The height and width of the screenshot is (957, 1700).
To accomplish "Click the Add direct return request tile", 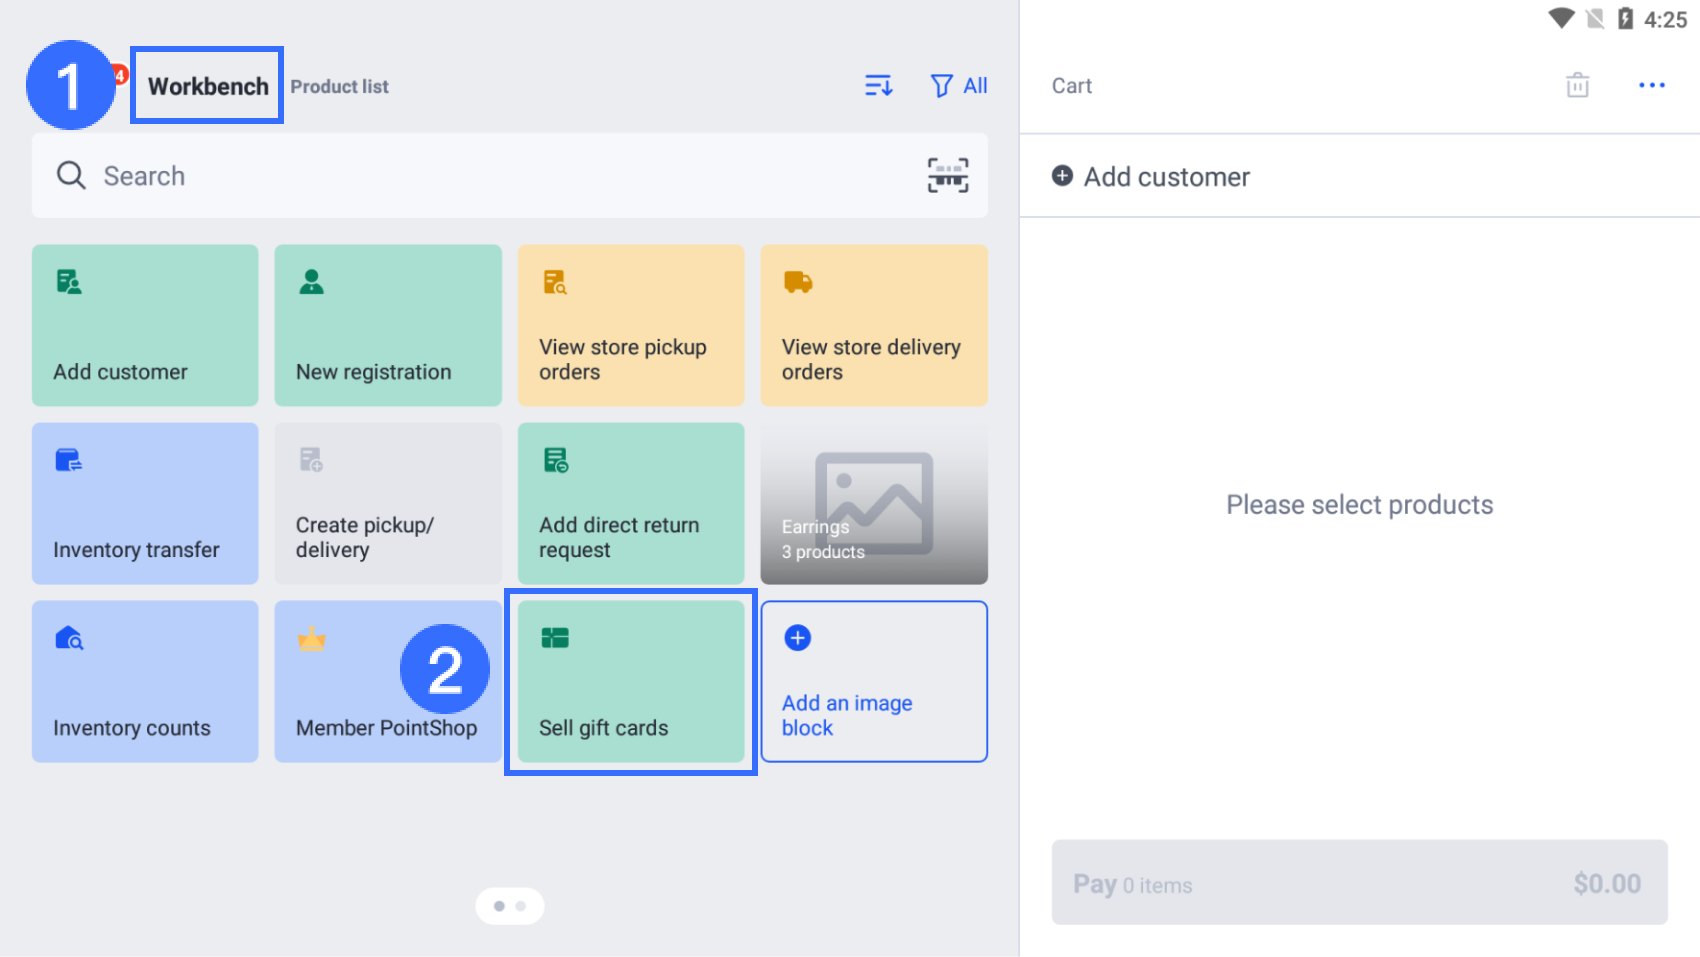I will (x=631, y=503).
